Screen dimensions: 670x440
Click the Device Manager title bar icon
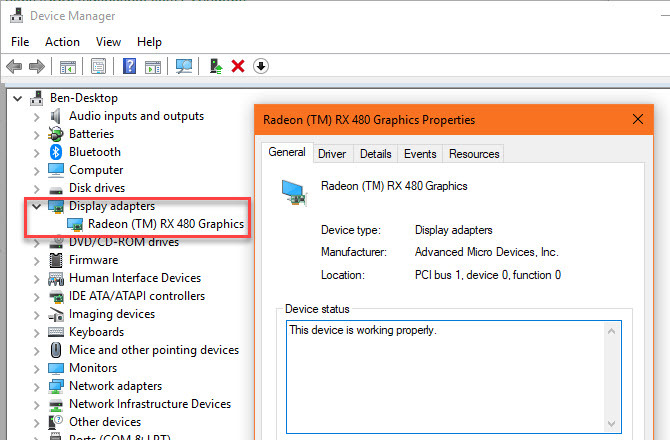[17, 15]
